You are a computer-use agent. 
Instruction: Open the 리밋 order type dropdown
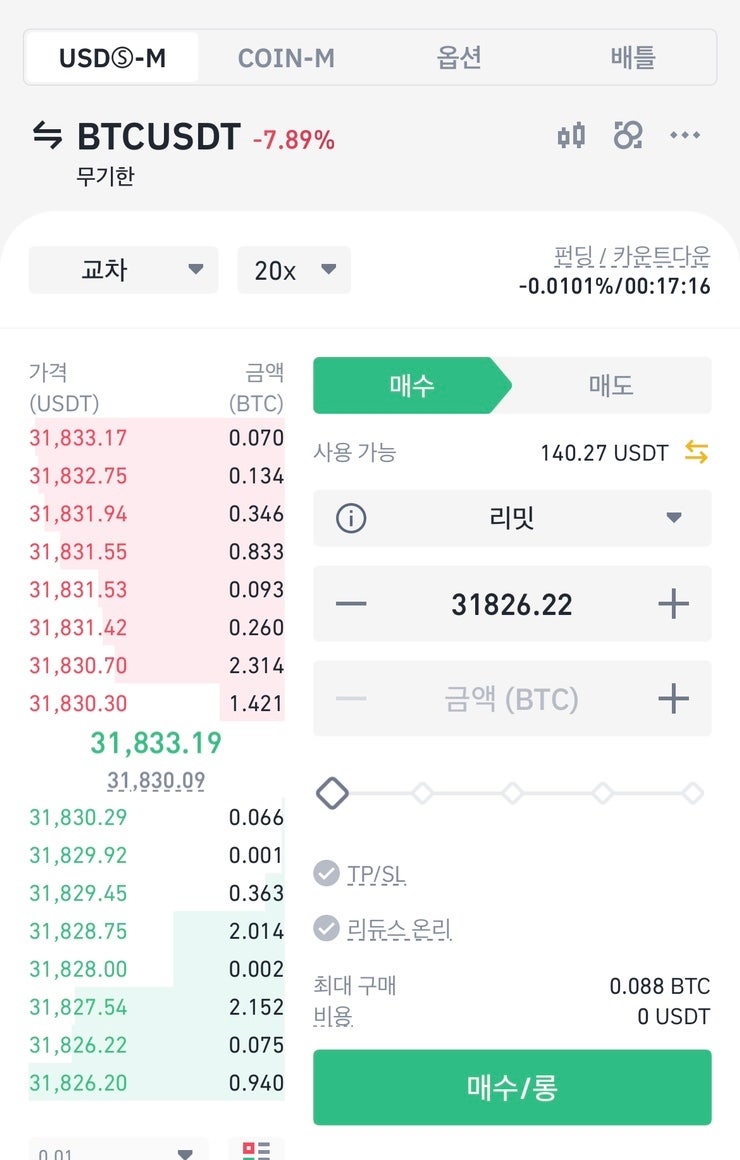(x=512, y=518)
